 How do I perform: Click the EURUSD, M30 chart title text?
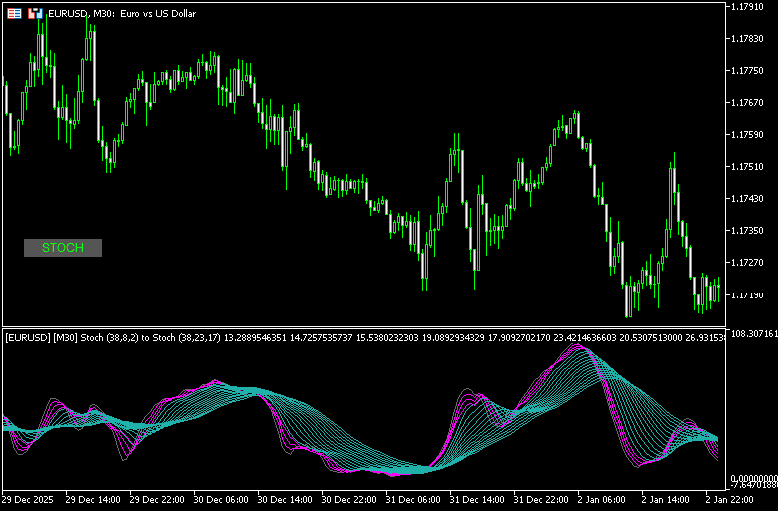108,14
